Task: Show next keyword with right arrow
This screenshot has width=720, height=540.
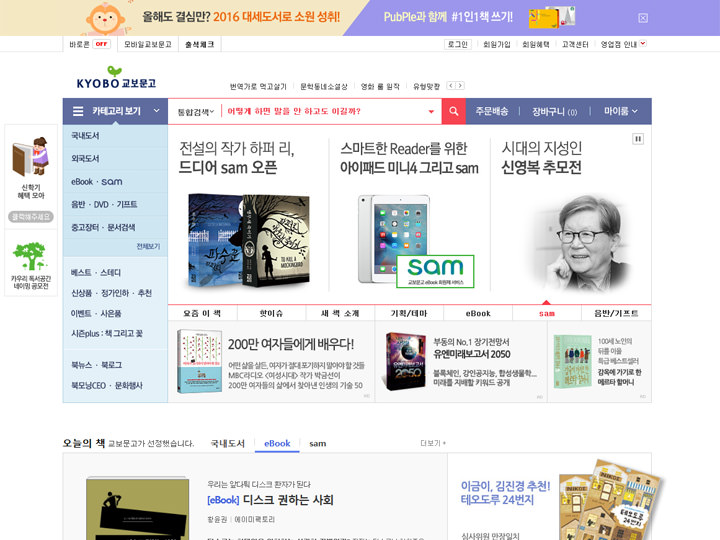Action: click(460, 85)
